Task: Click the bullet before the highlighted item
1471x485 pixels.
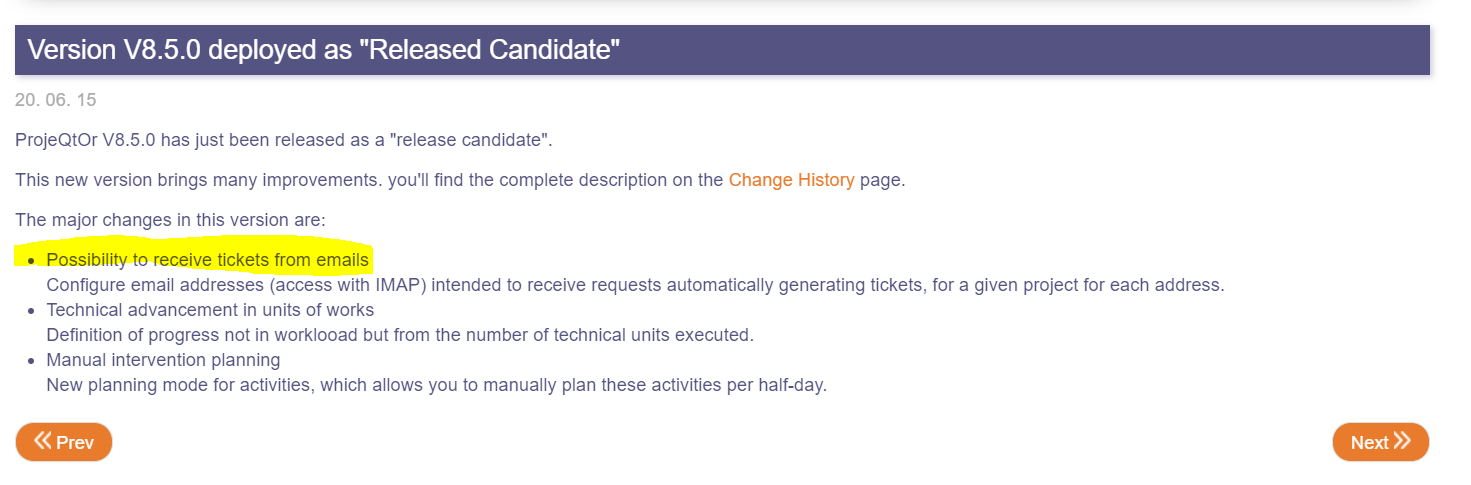Action: click(32, 261)
